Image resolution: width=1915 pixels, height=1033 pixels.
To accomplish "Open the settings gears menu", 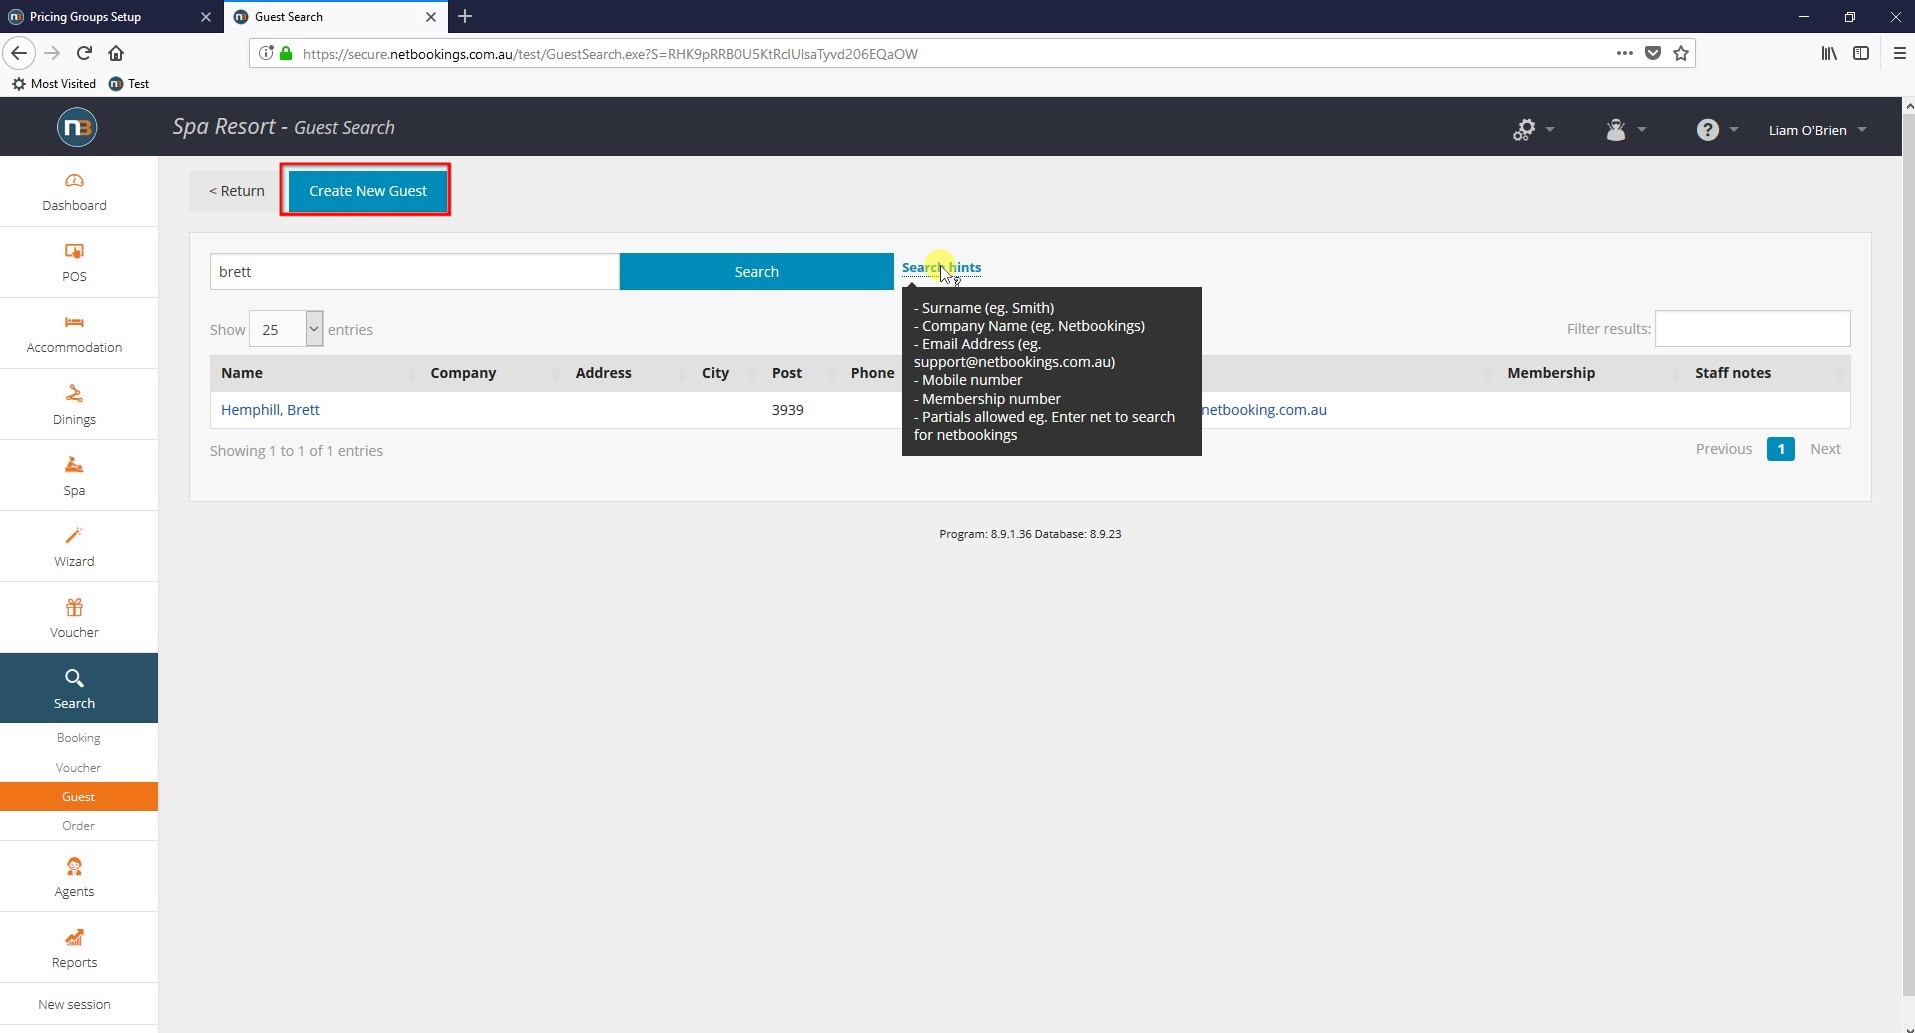I will (1532, 130).
